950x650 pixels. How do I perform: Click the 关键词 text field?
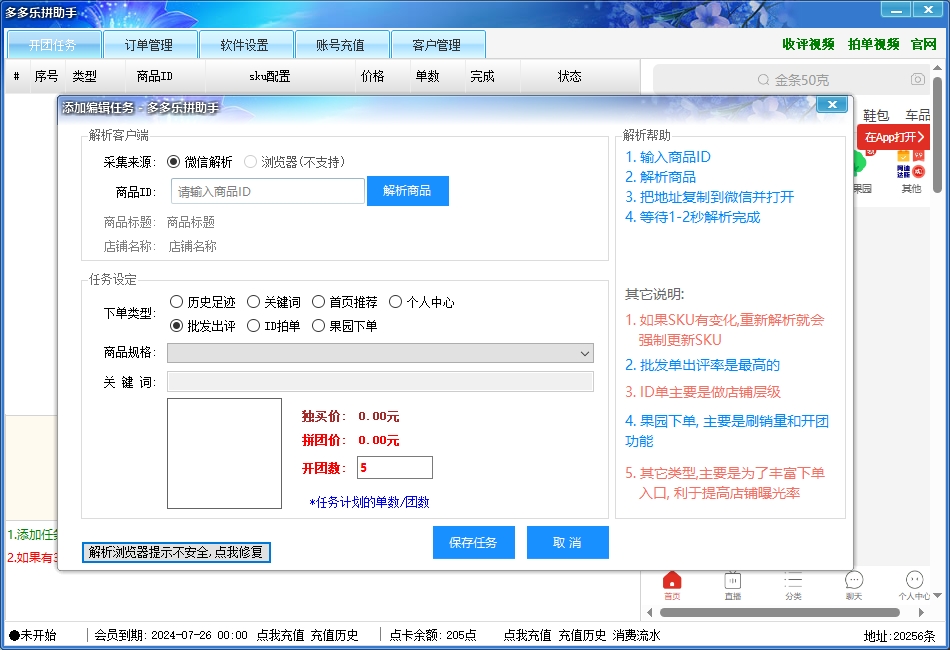[380, 382]
